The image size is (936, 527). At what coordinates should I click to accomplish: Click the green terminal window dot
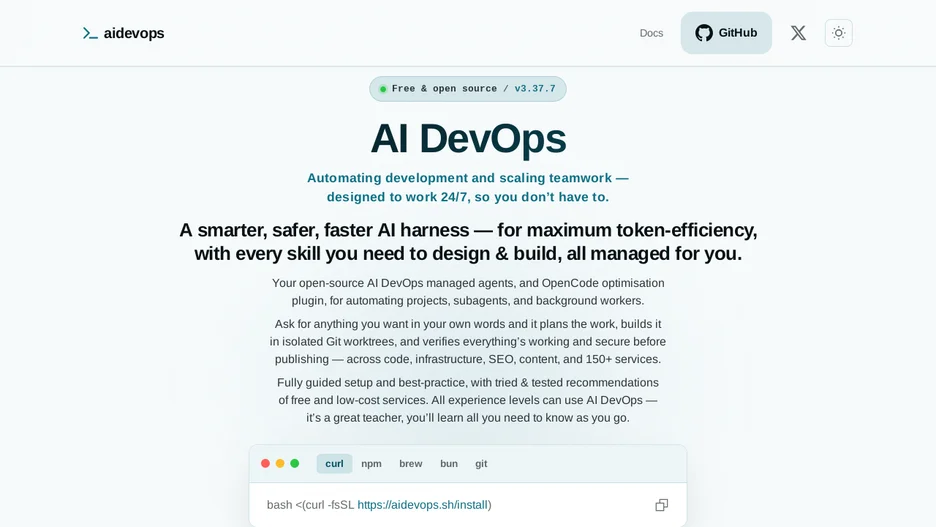pyautogui.click(x=294, y=463)
